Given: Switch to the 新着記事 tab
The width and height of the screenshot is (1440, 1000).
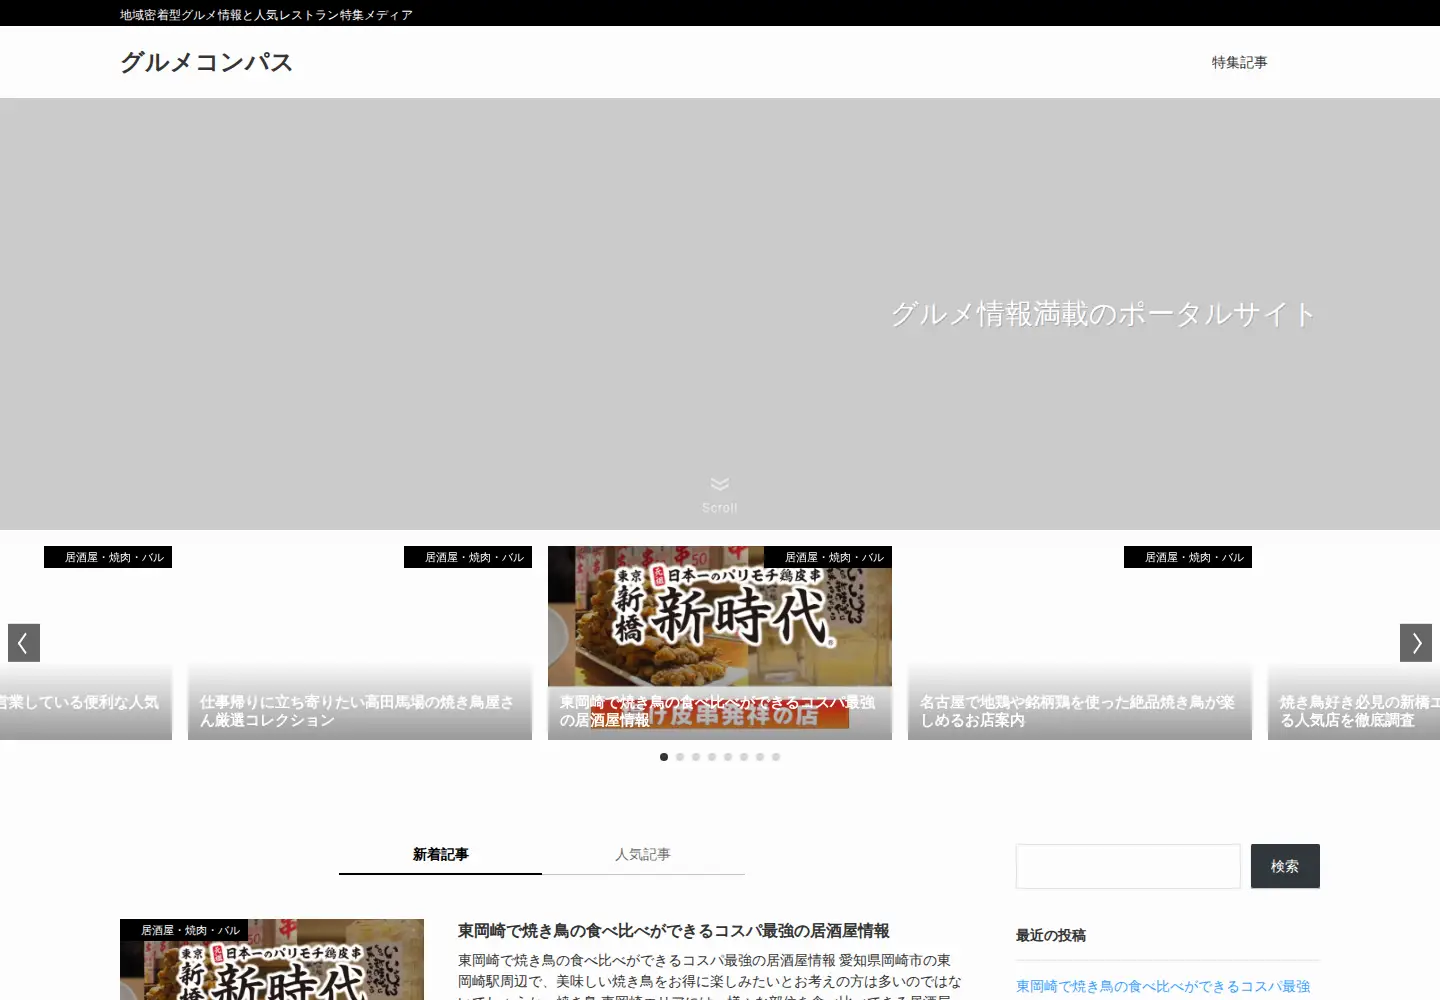Looking at the screenshot, I should coord(440,855).
